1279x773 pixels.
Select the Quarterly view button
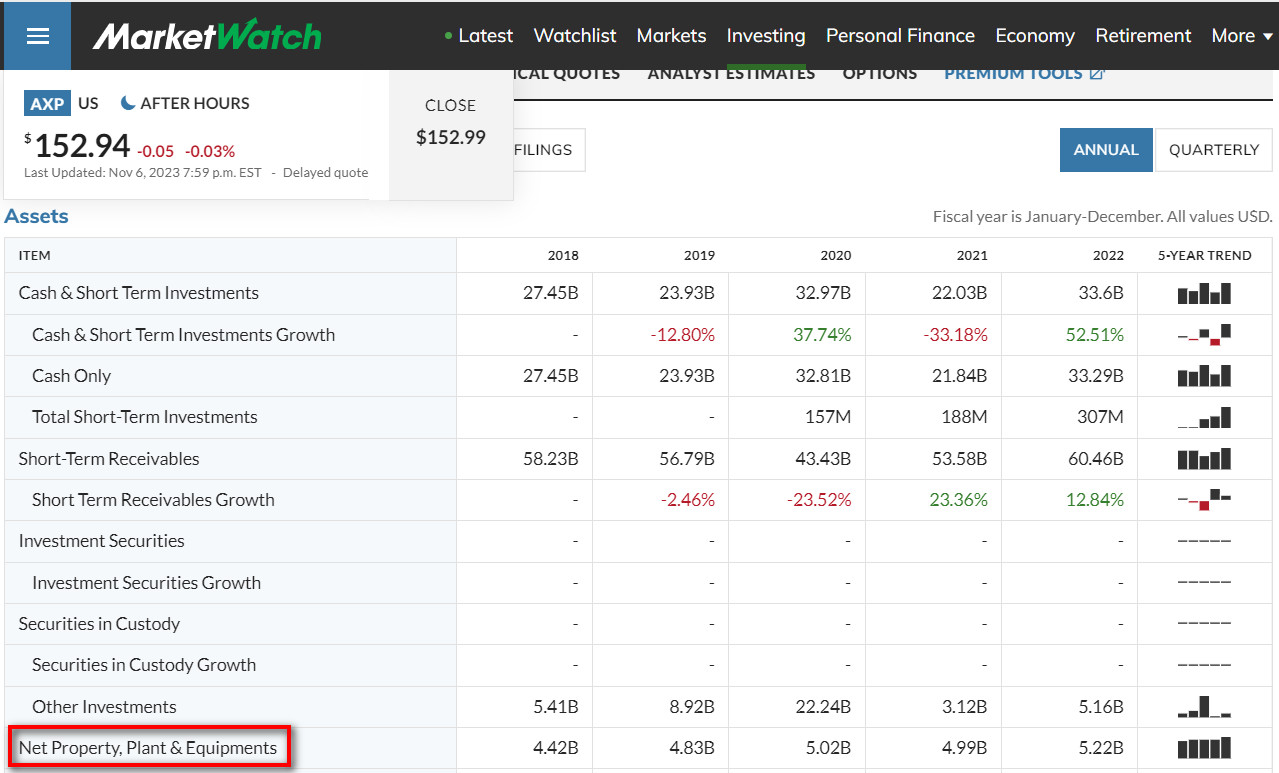pos(1214,150)
